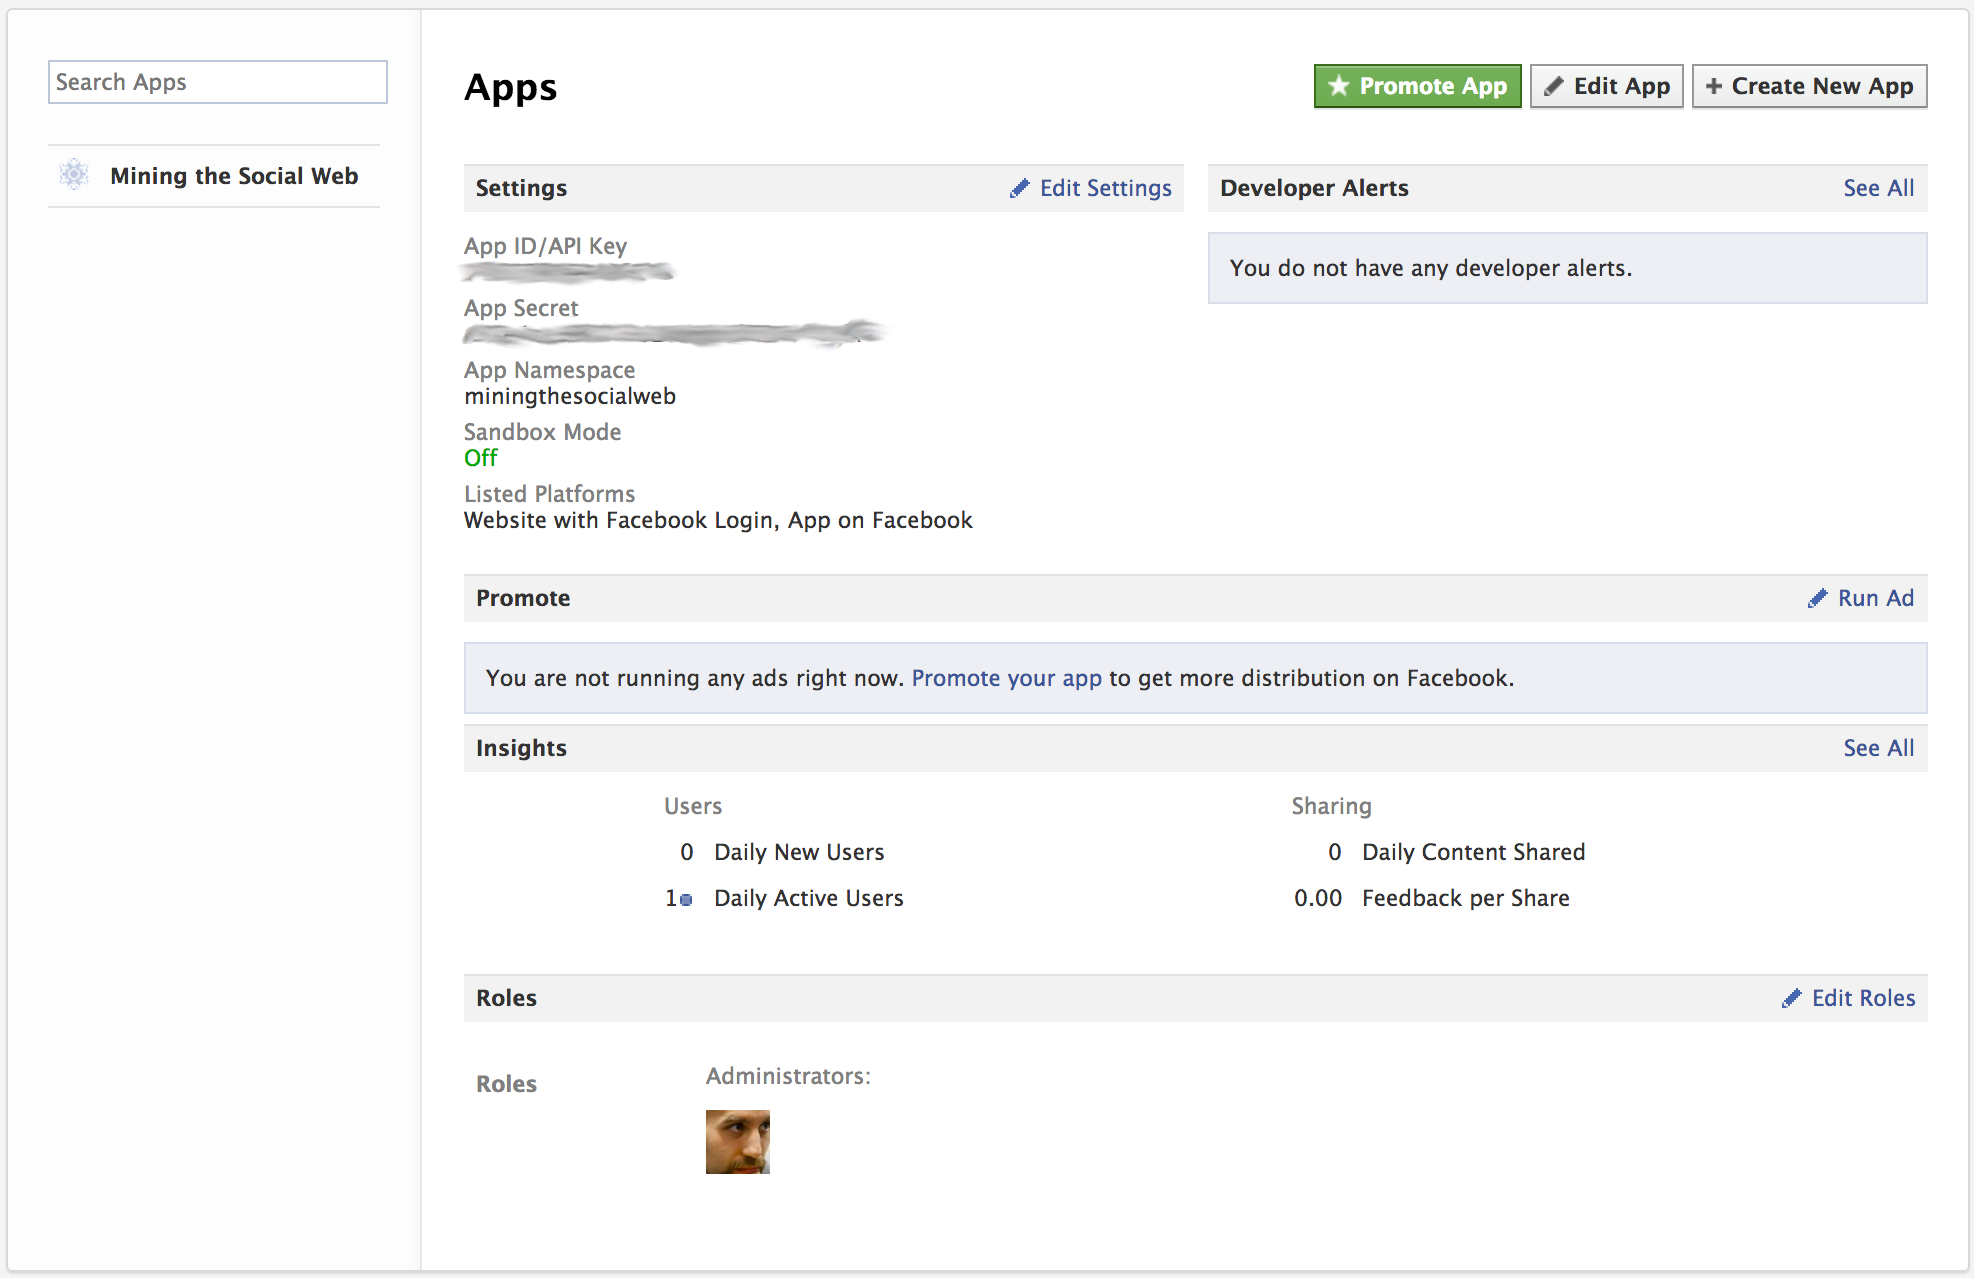Click the green Sandbox Mode Off status
The image size is (1974, 1278).
pos(480,458)
